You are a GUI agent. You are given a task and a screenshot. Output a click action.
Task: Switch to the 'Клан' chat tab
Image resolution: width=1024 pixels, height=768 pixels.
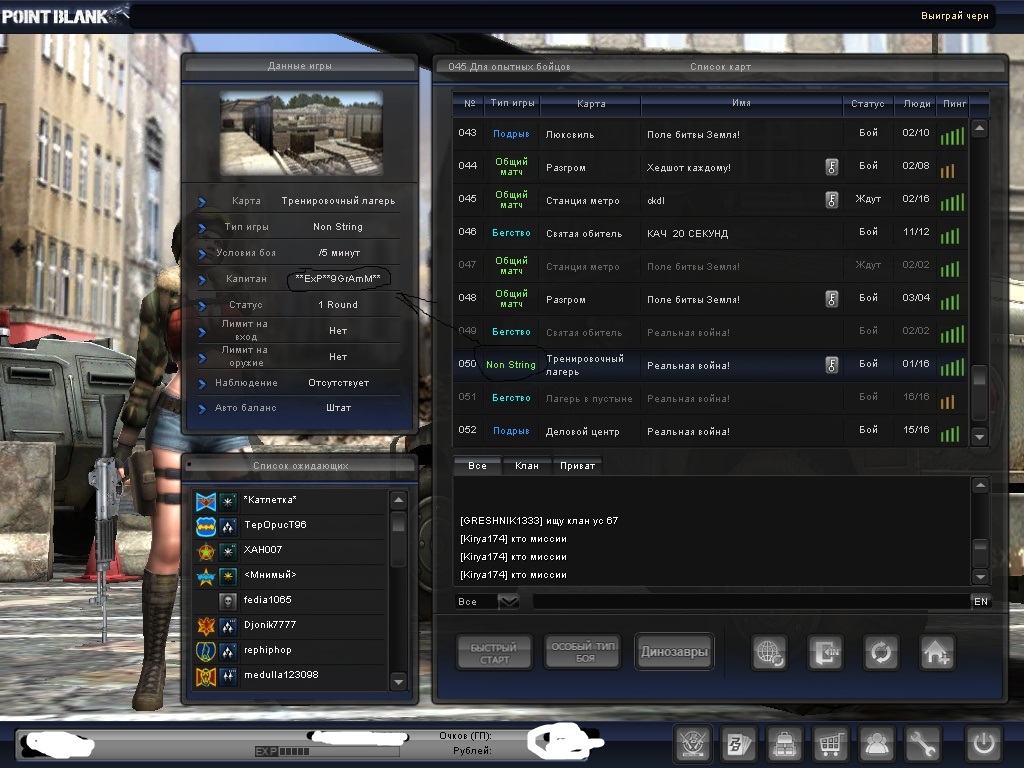coord(526,466)
